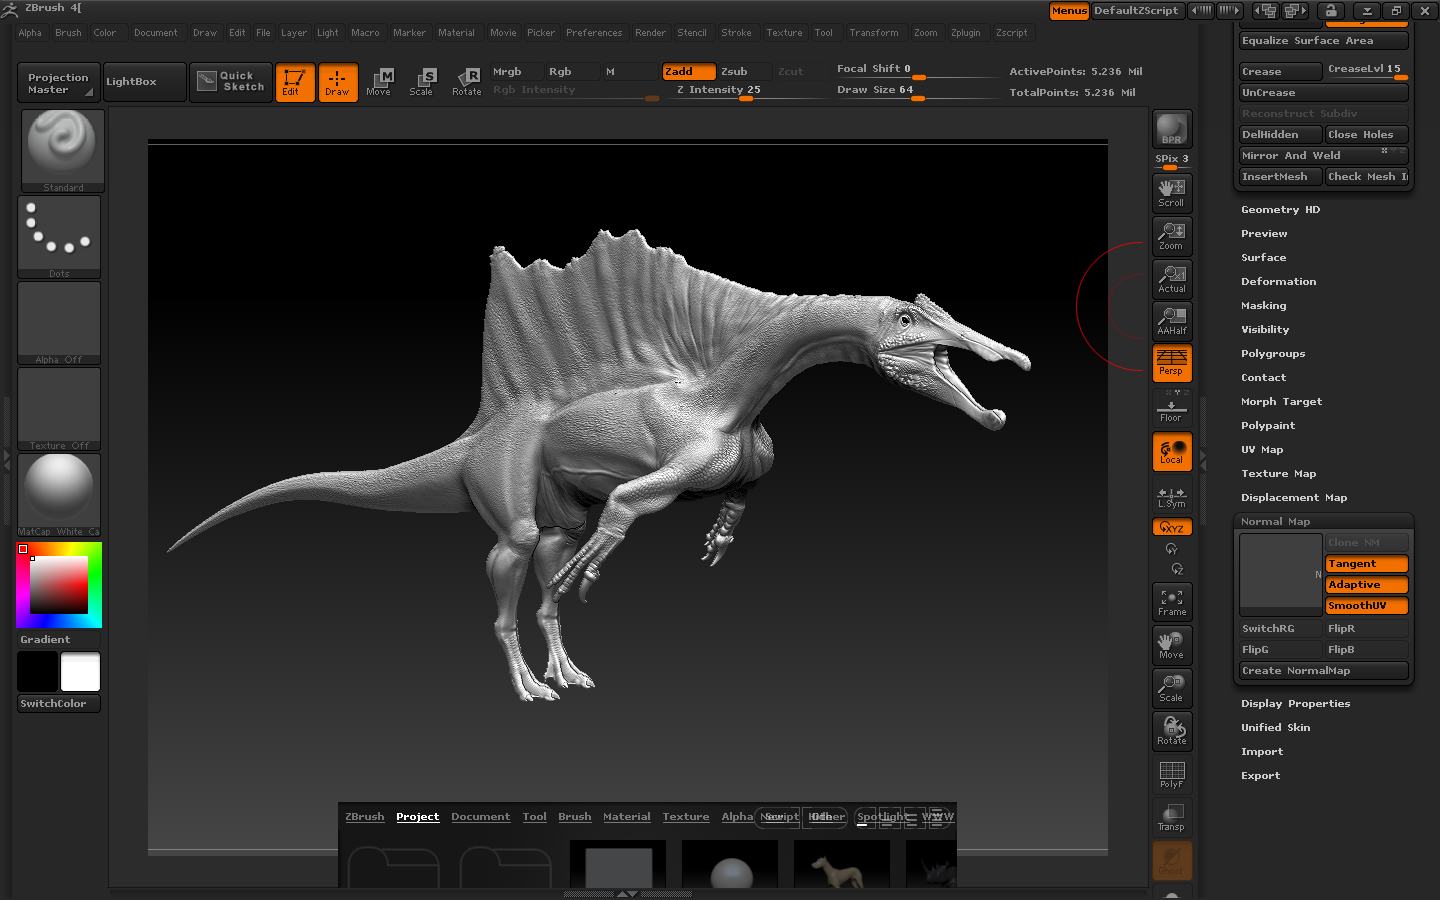Select the Rotate icon in top shelf
1440x900 pixels.
point(467,82)
